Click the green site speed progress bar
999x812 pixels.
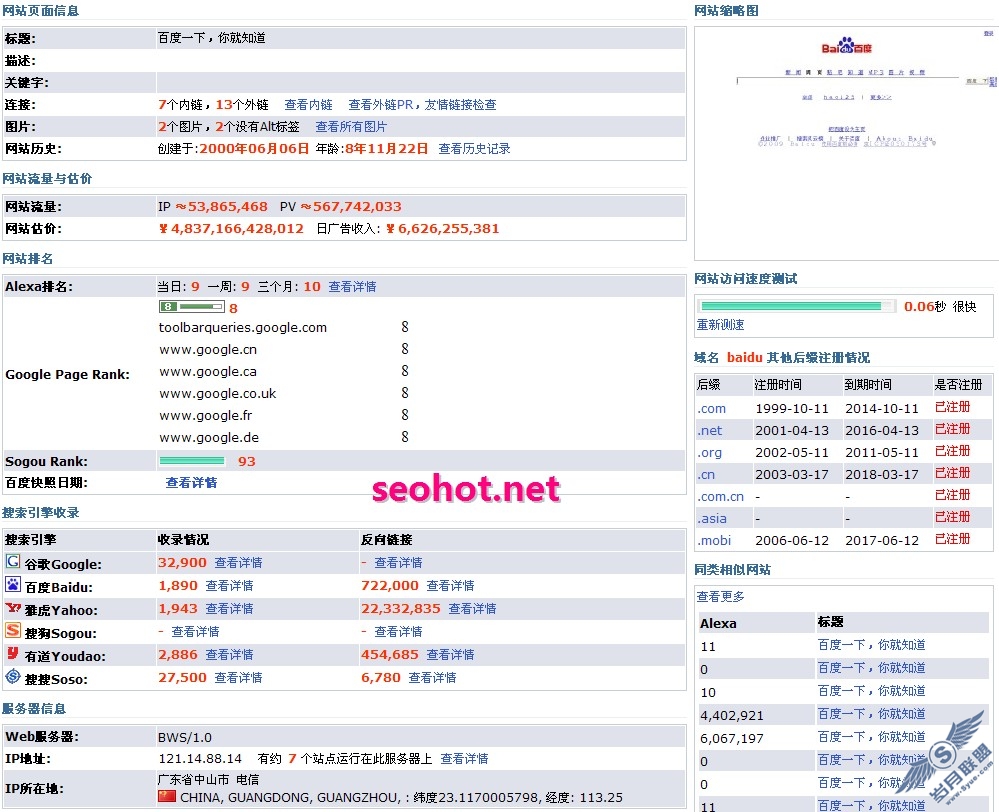[797, 306]
